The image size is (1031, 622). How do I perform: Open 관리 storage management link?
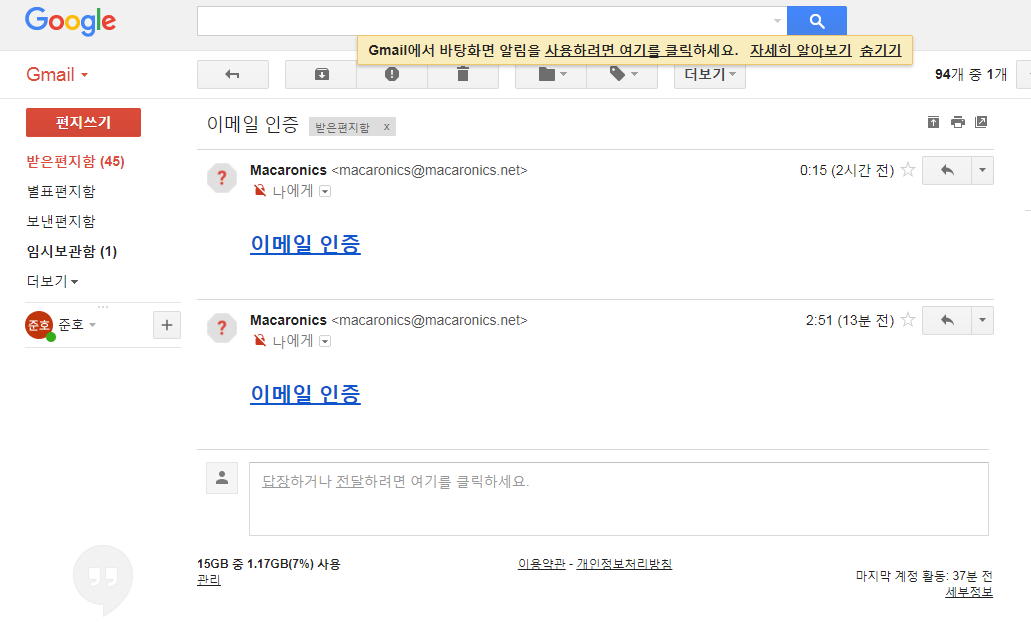[x=208, y=580]
